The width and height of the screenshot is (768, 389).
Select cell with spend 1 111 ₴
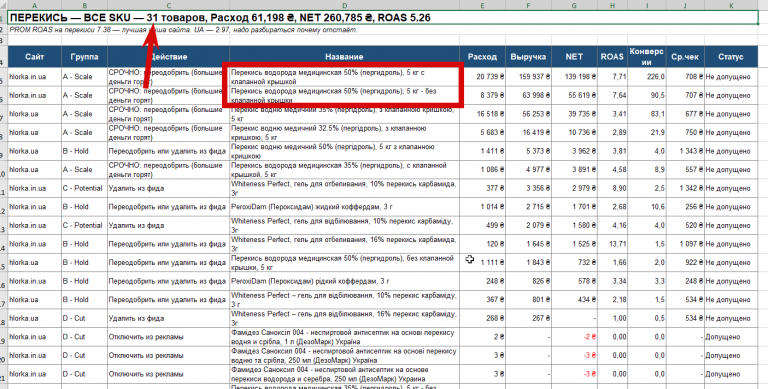(x=482, y=263)
